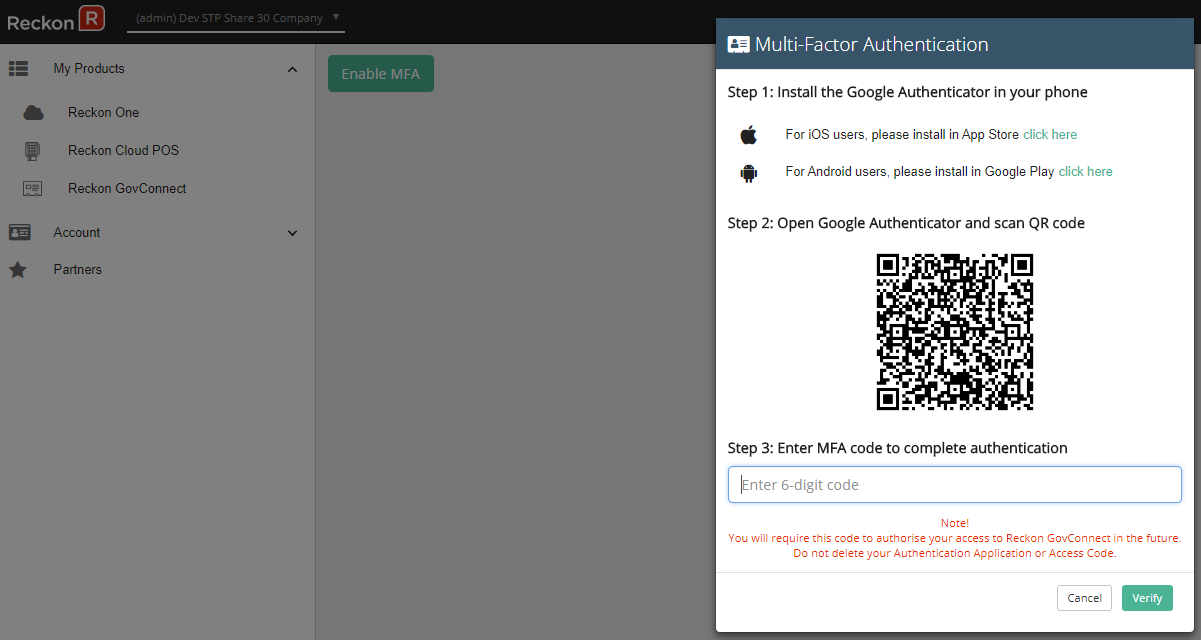Click the Enable MFA button
Image resolution: width=1201 pixels, height=640 pixels.
tap(381, 74)
